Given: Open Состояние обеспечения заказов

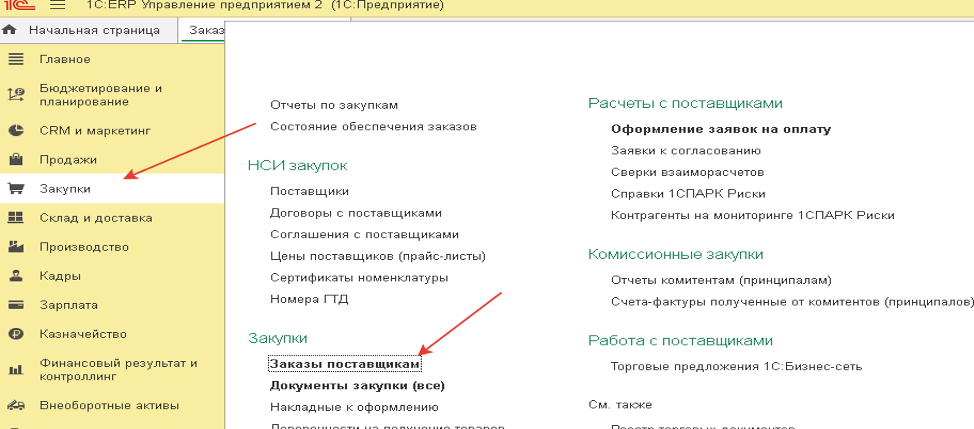Looking at the screenshot, I should pos(373,127).
